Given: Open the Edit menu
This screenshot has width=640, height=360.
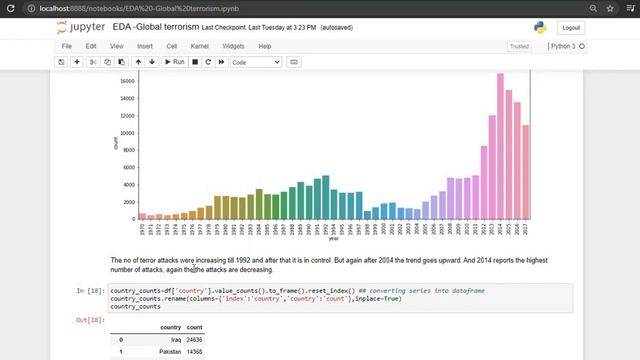Looking at the screenshot, I should (x=91, y=46).
